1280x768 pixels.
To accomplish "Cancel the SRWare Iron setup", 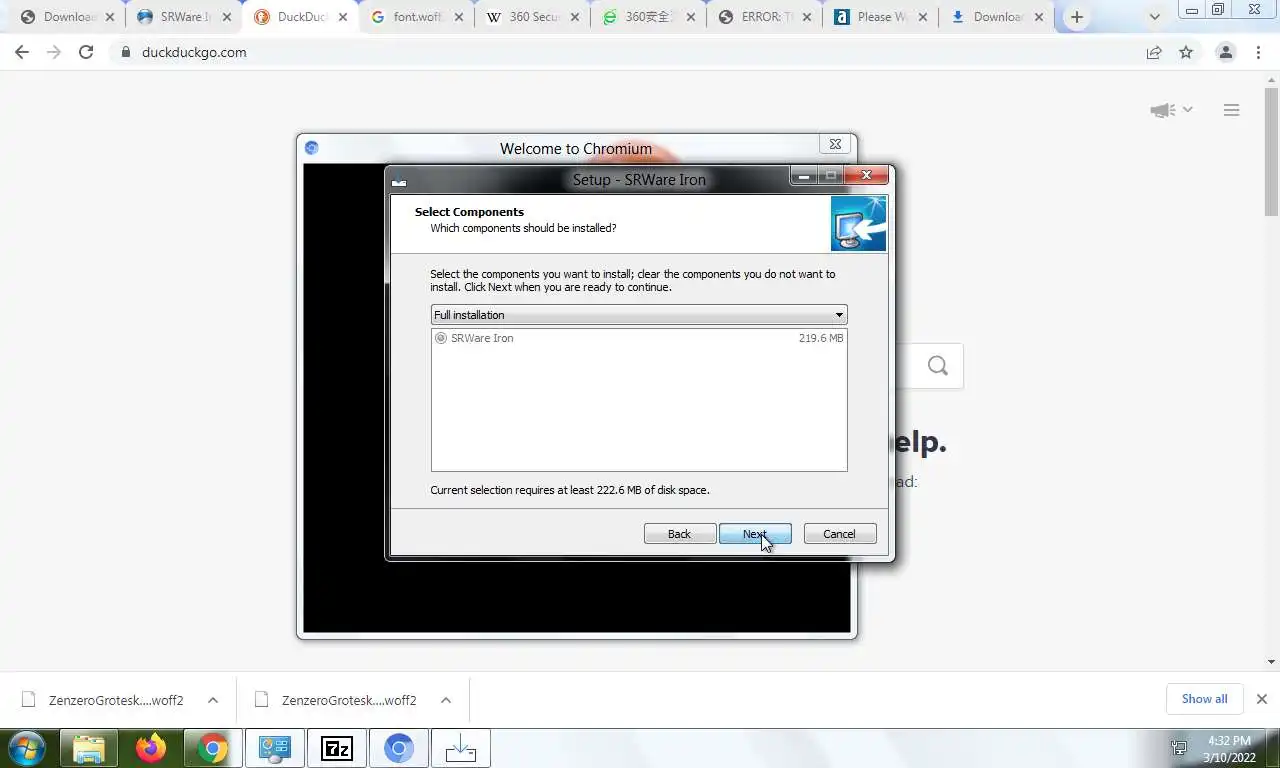I will [x=840, y=534].
